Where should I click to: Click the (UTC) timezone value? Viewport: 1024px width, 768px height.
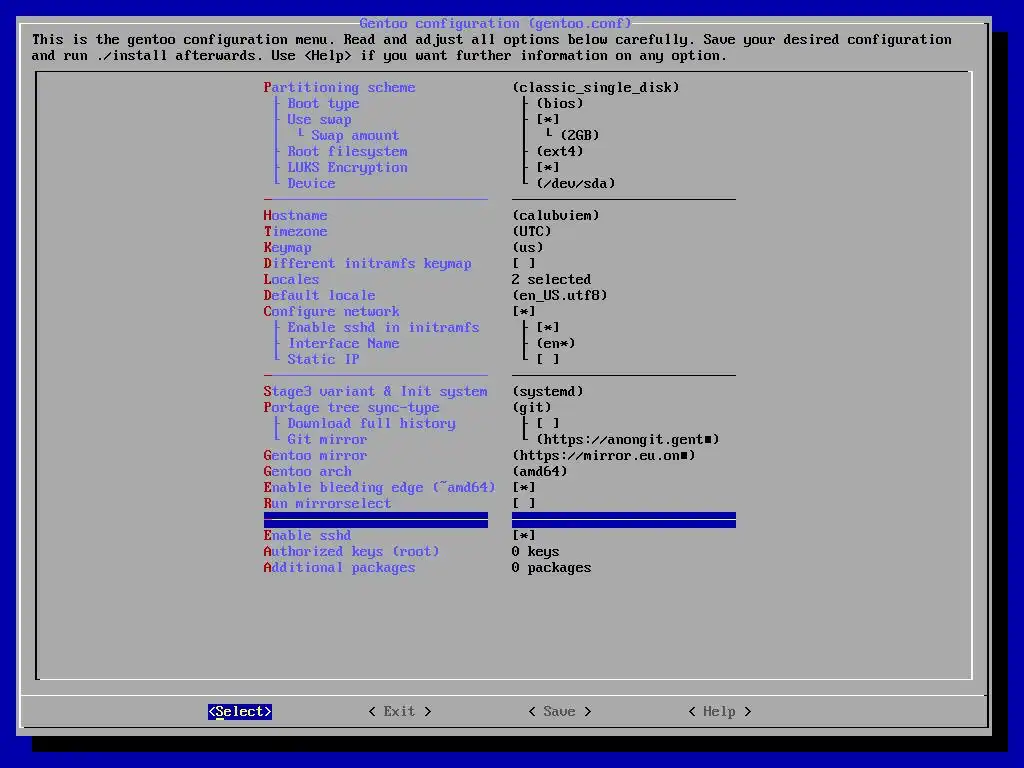(x=532, y=231)
